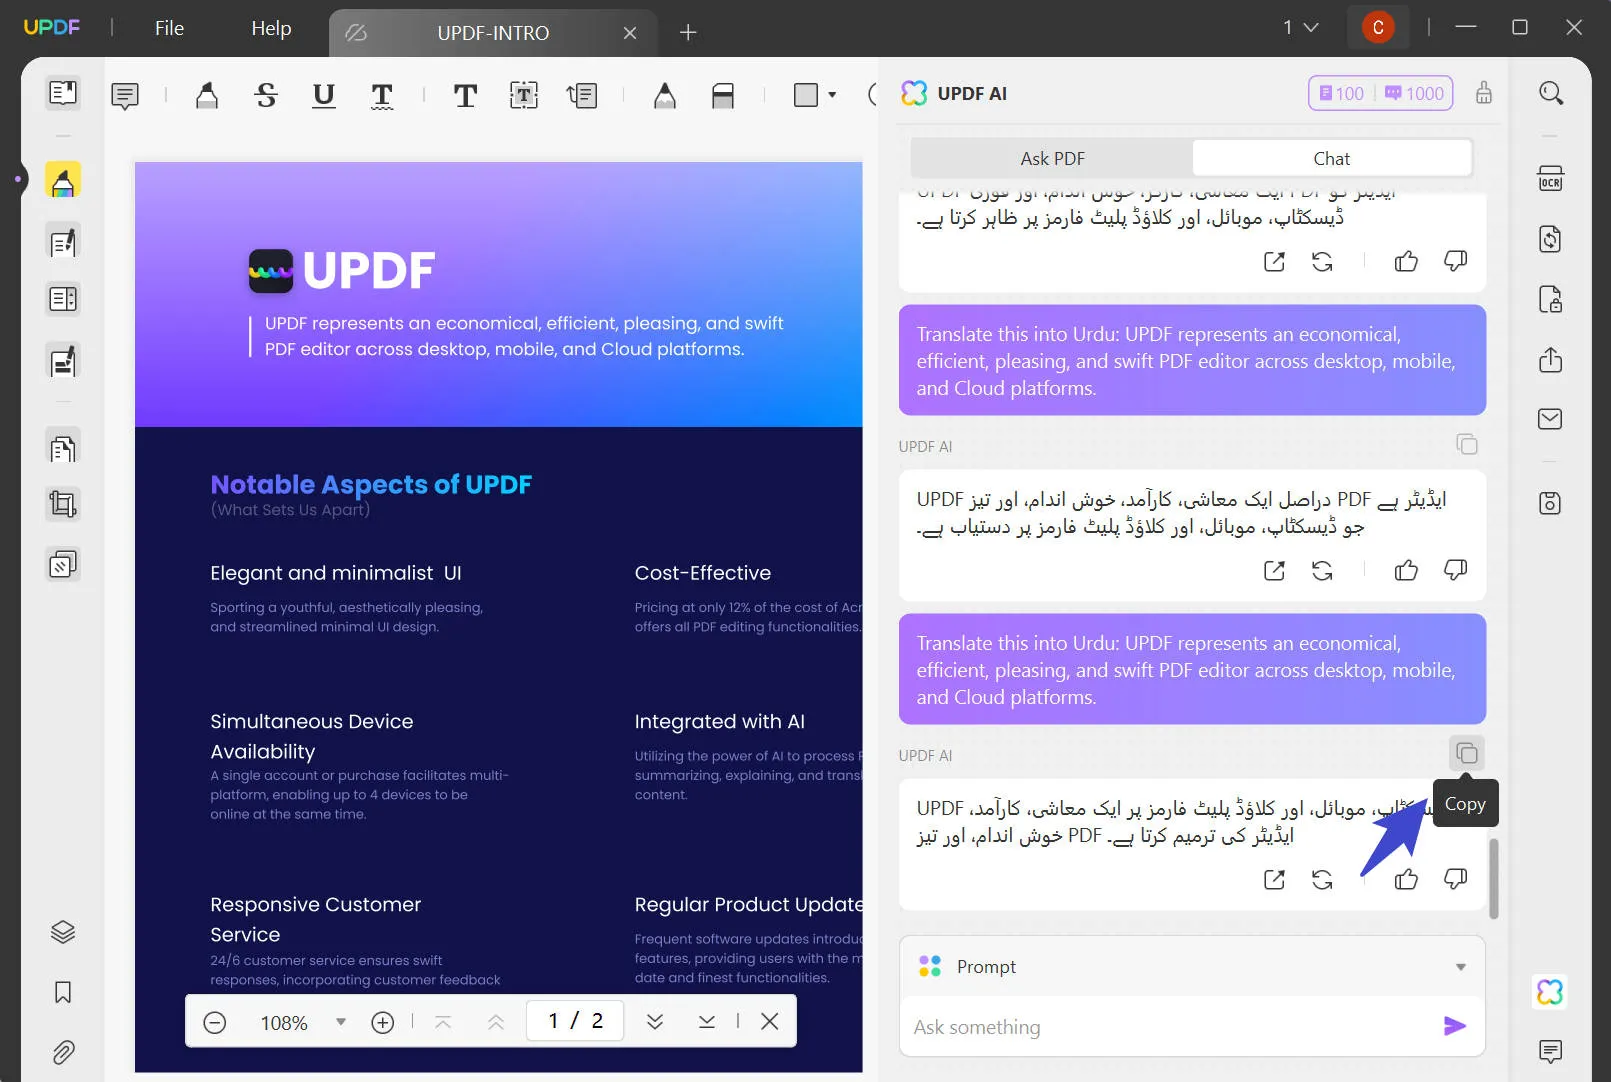Viewport: 1611px width, 1082px height.
Task: Open the Share/export icon in right sidebar
Action: click(1551, 359)
